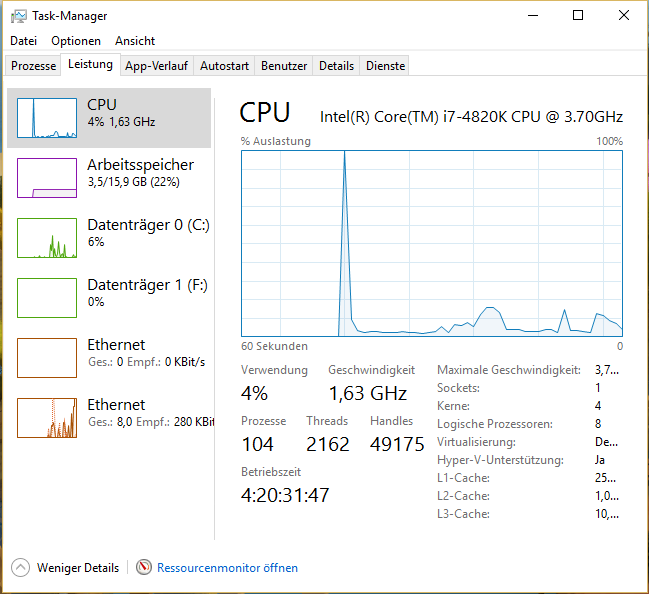The height and width of the screenshot is (594, 649).
Task: Select Datenträger 1 (F:) disk graph
Action: (x=47, y=298)
